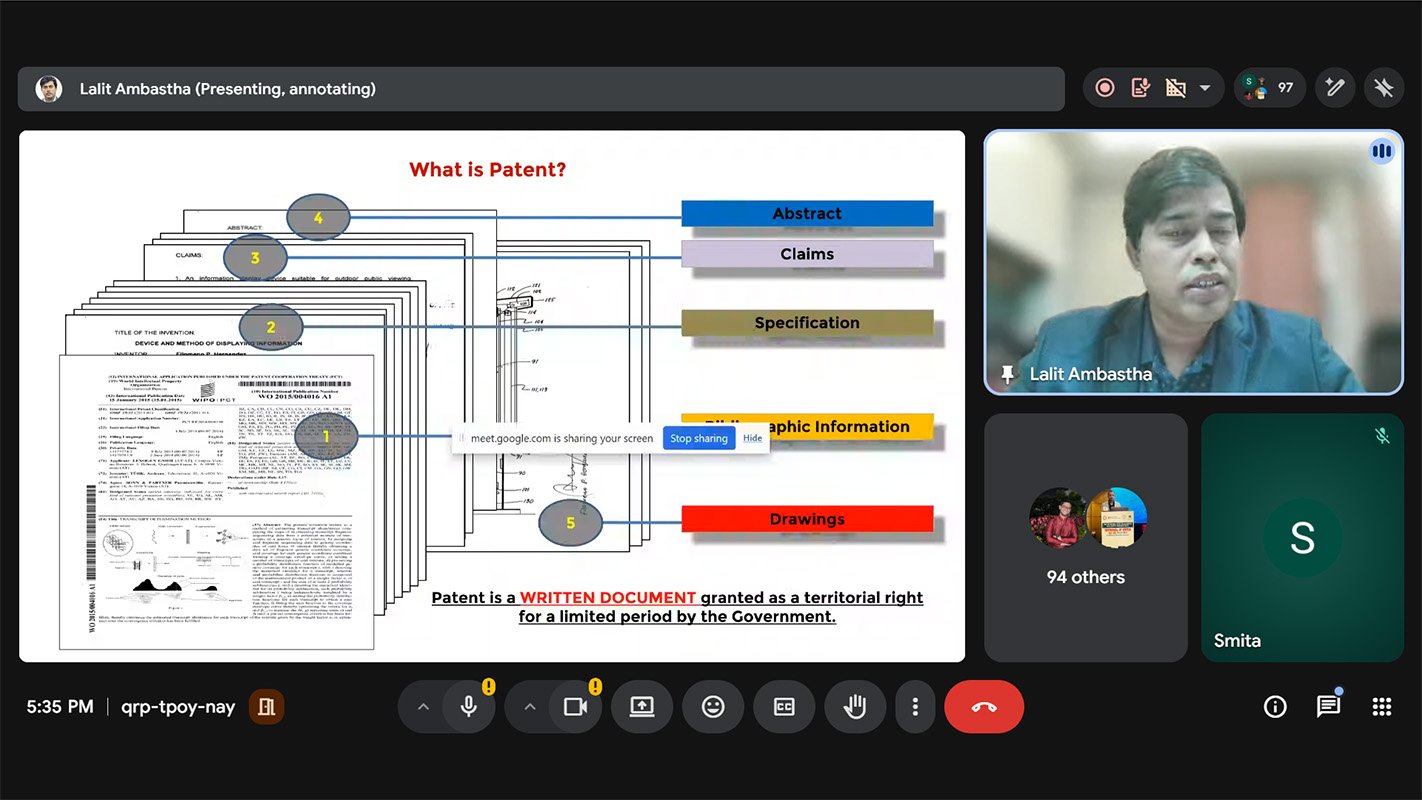Open meeting details info icon

pos(1275,707)
